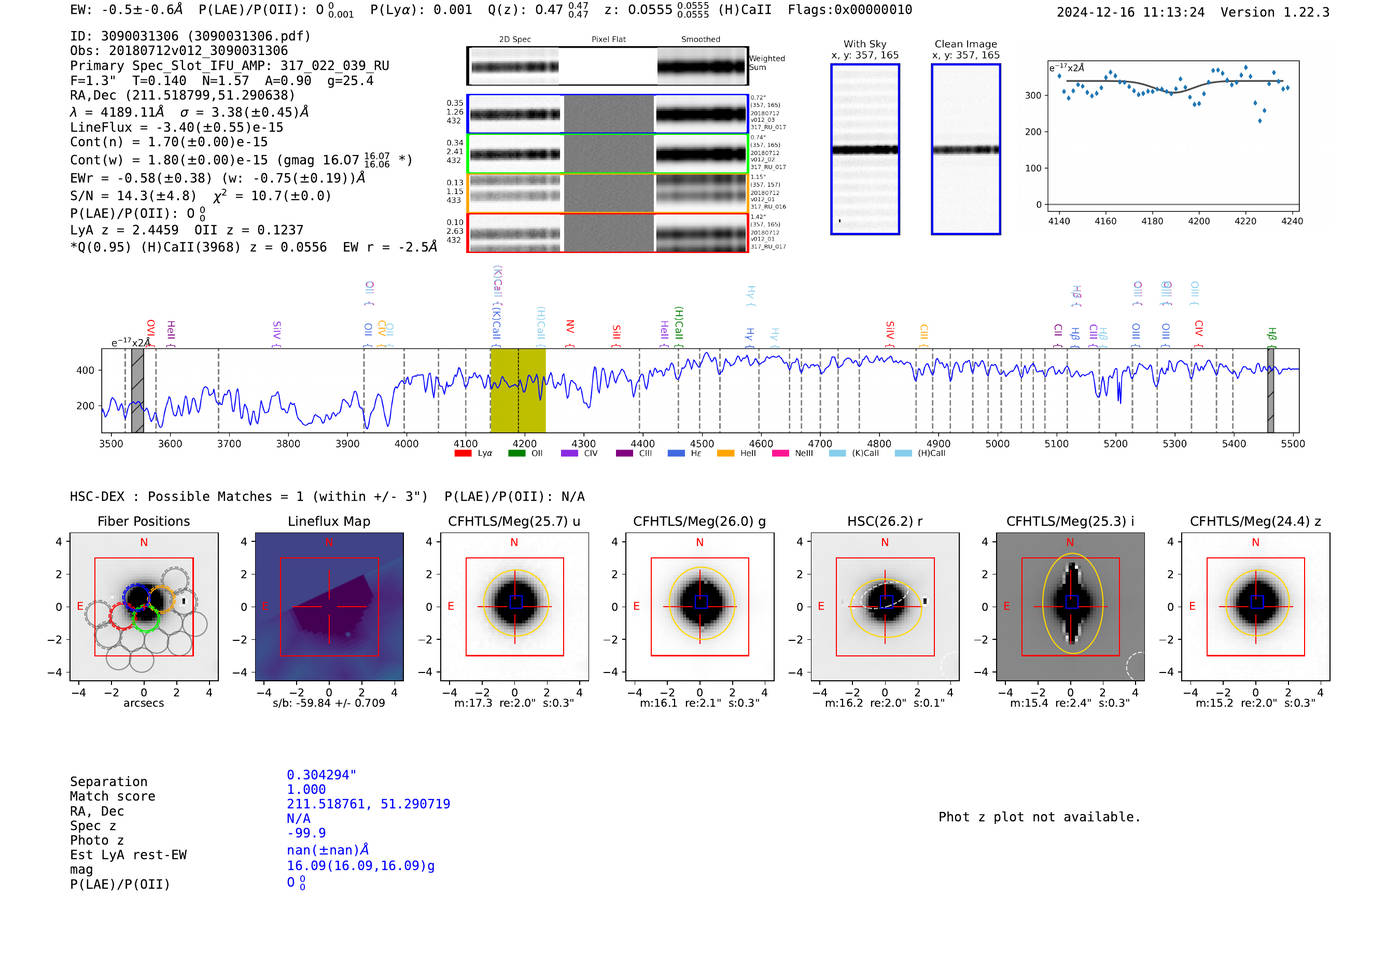Select the red-bordered fiber spectrum row
Viewport: 1400px width, 953px height.
tap(607, 233)
